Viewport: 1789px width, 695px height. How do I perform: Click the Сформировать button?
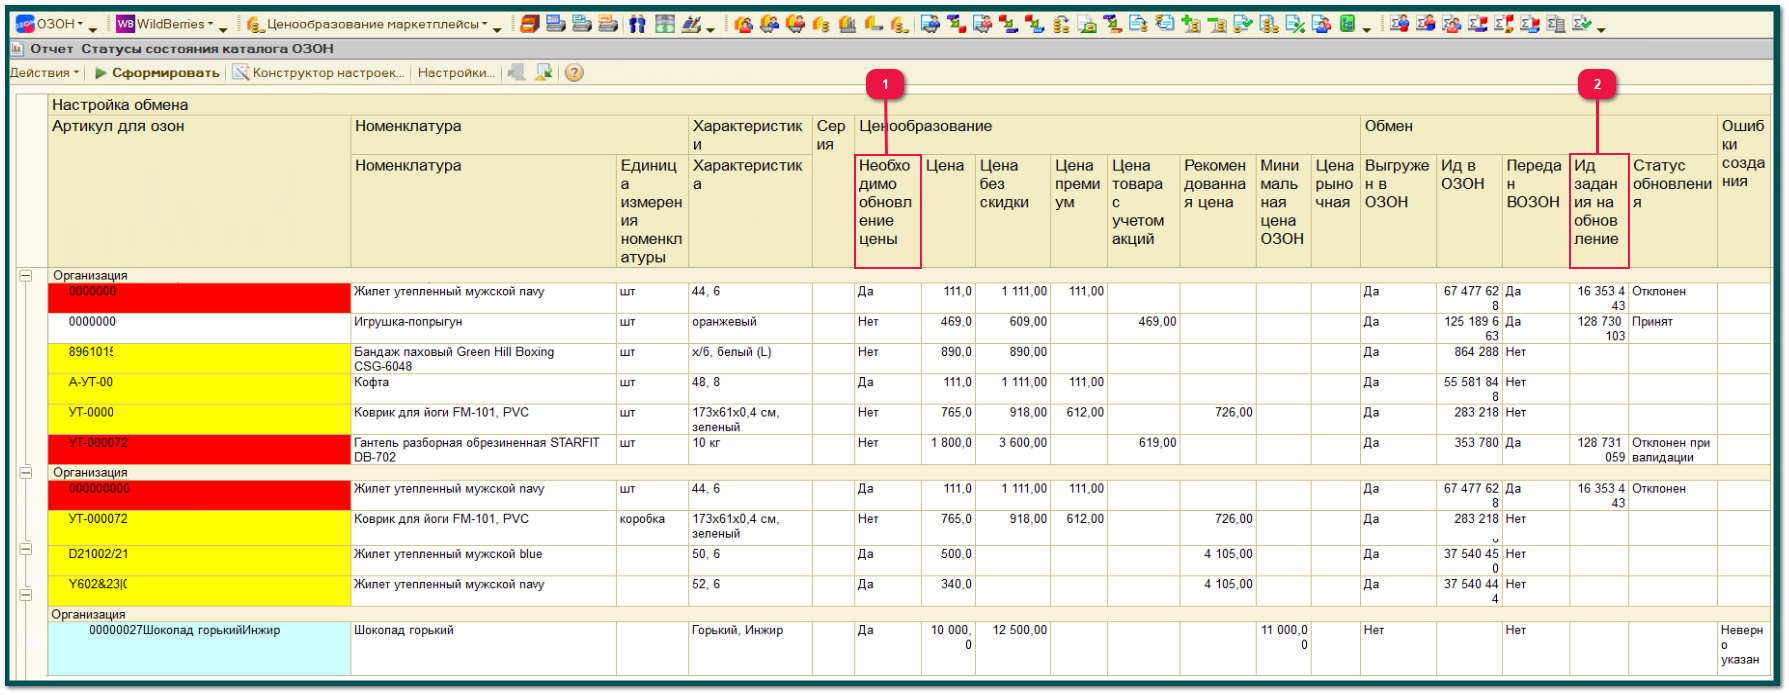(157, 72)
